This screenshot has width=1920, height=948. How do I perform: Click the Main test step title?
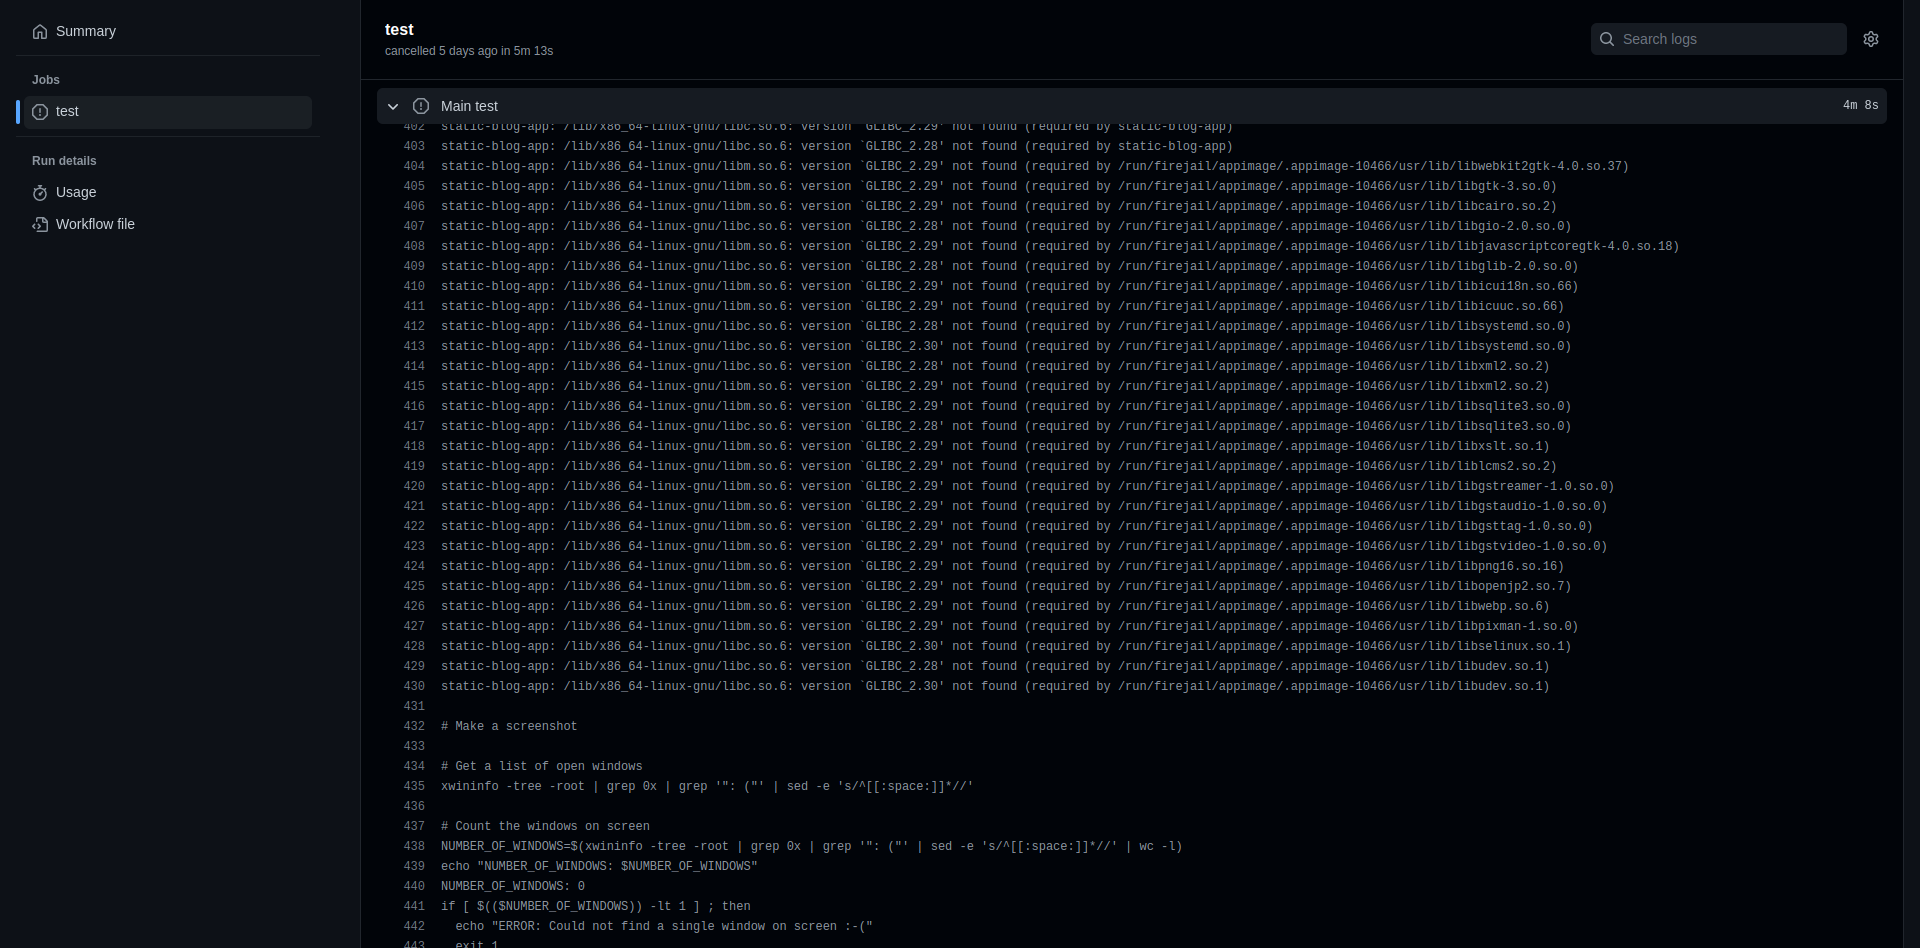tap(469, 106)
